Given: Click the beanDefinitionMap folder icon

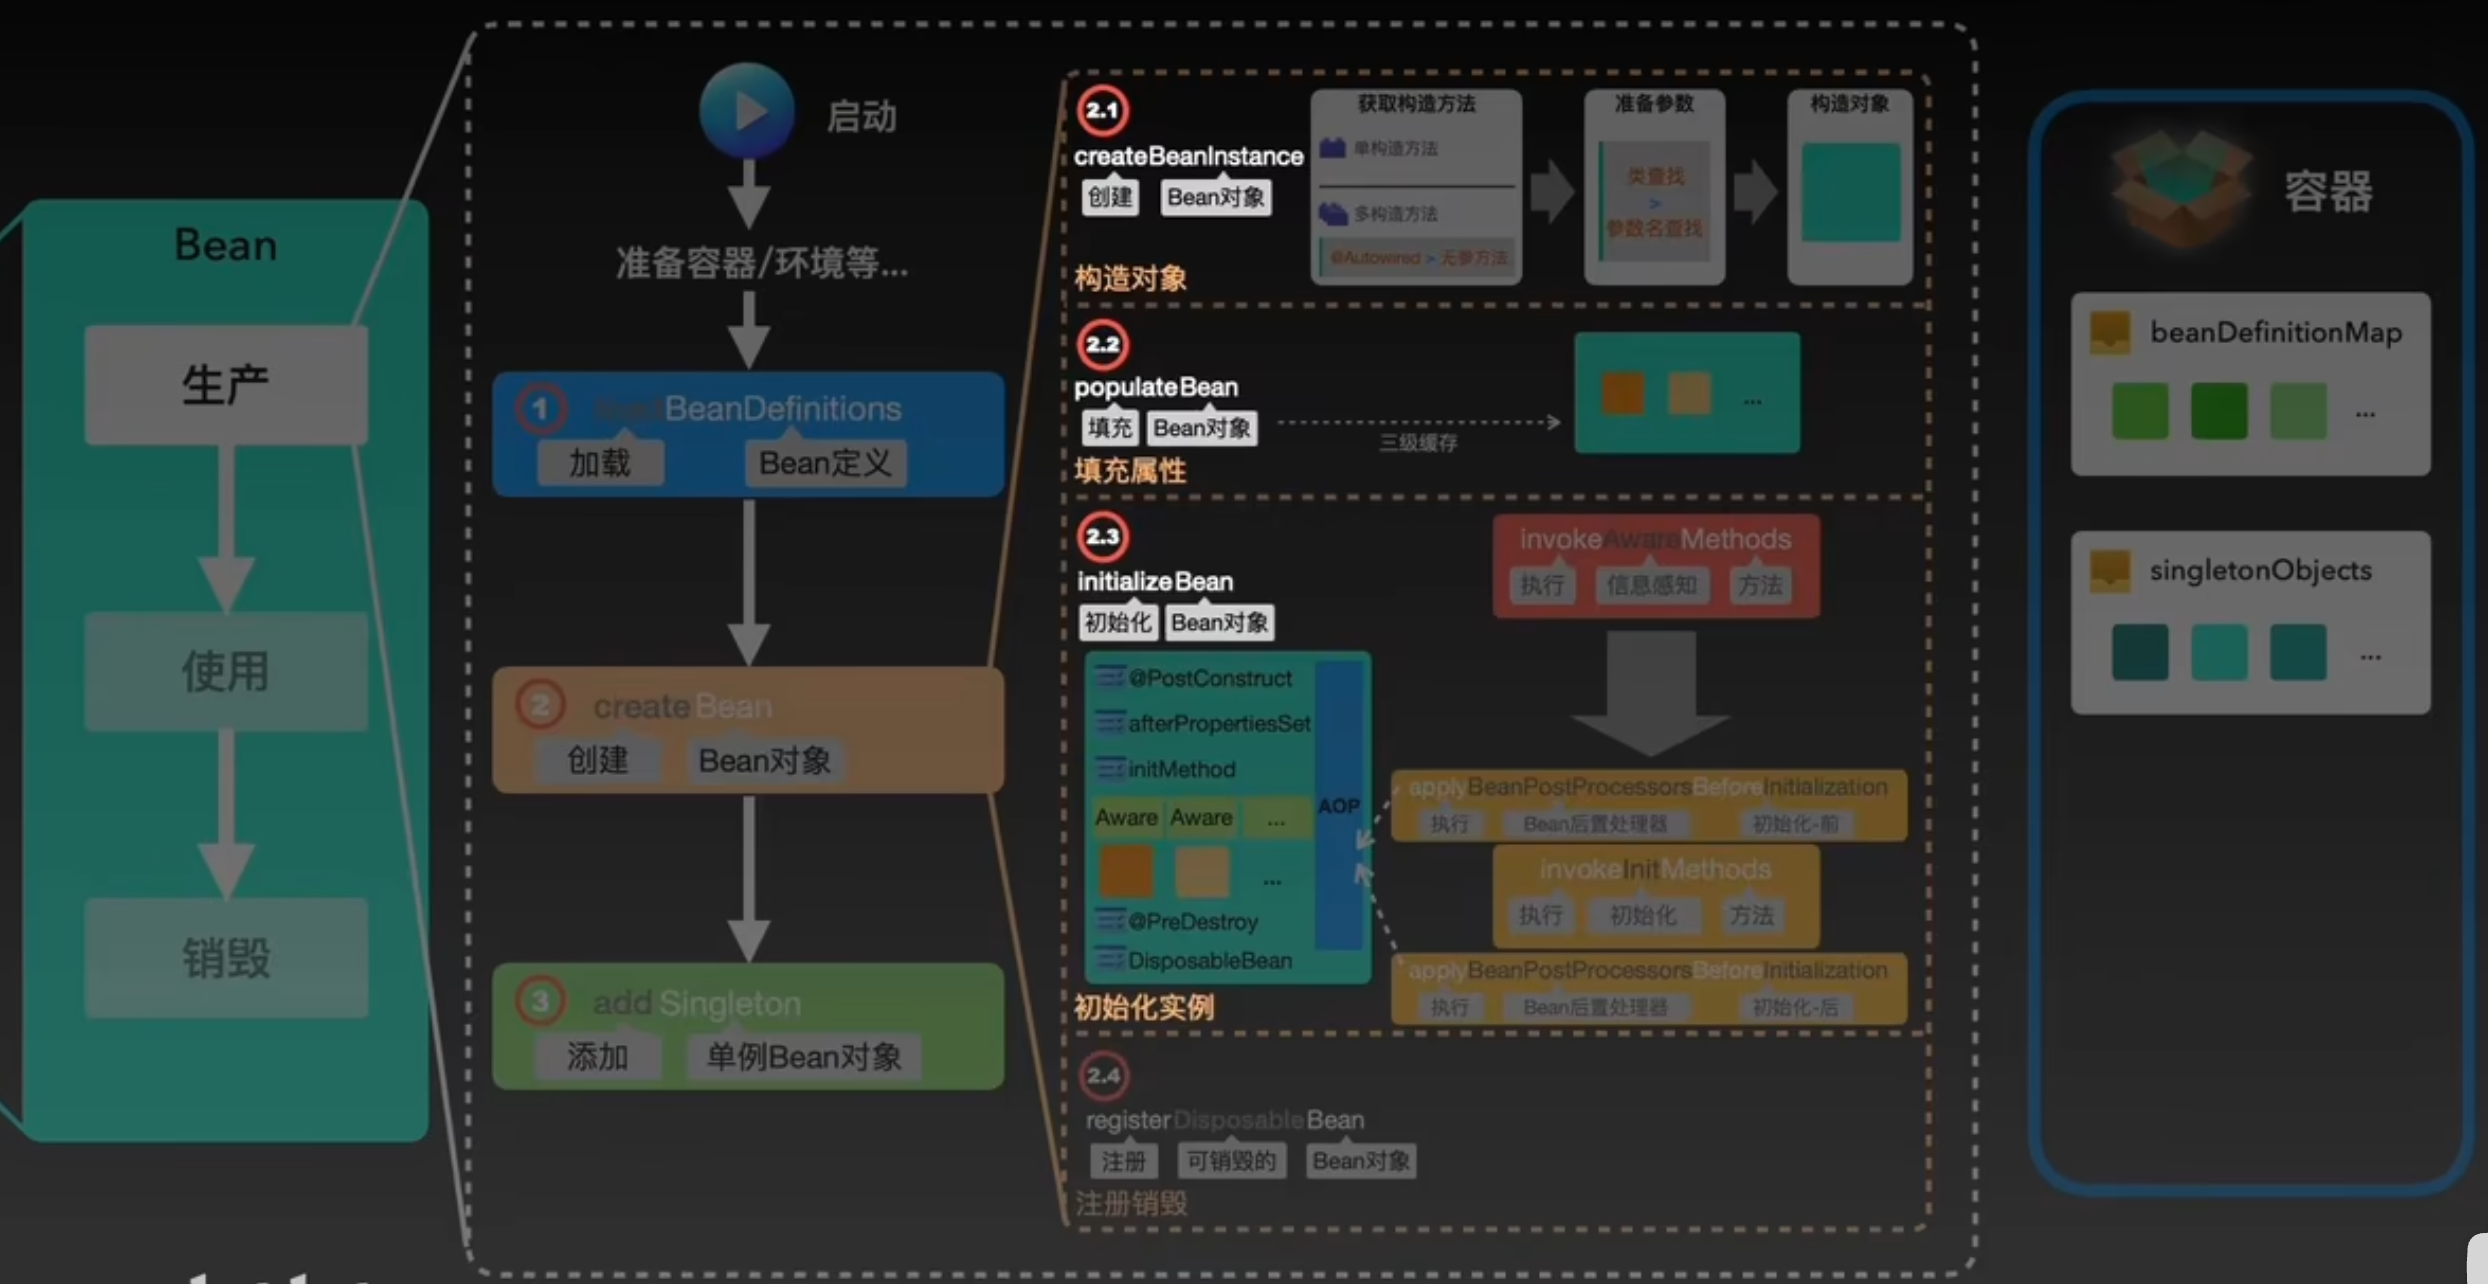Looking at the screenshot, I should (2110, 332).
